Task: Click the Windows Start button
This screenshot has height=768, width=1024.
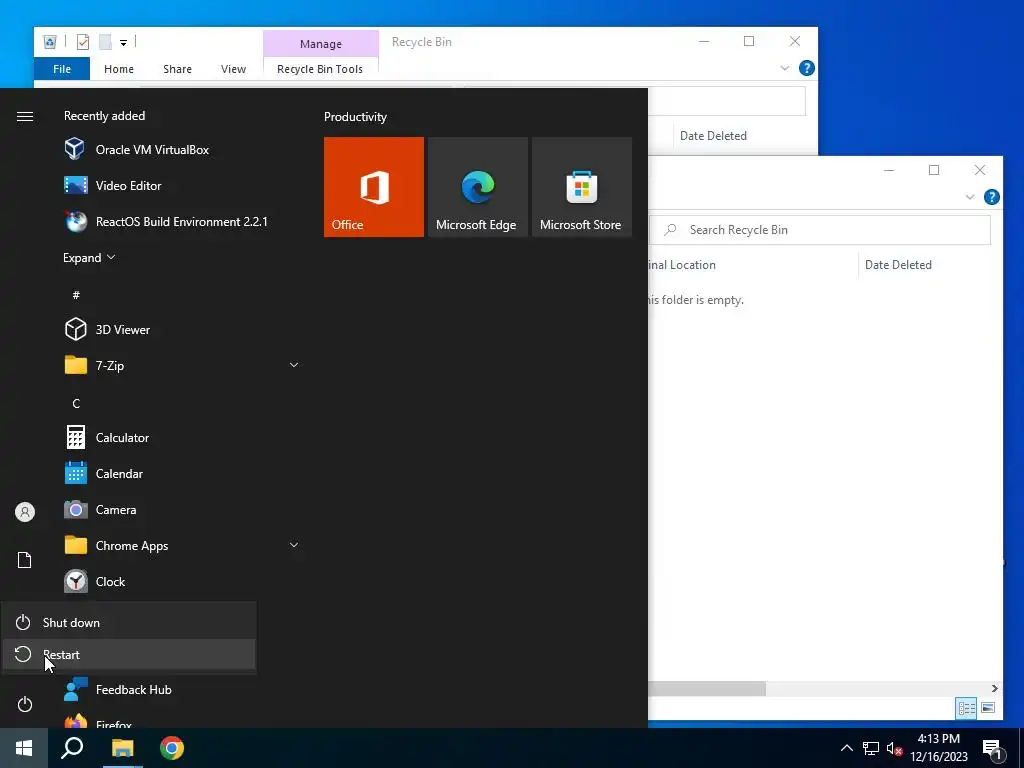Action: click(24, 748)
